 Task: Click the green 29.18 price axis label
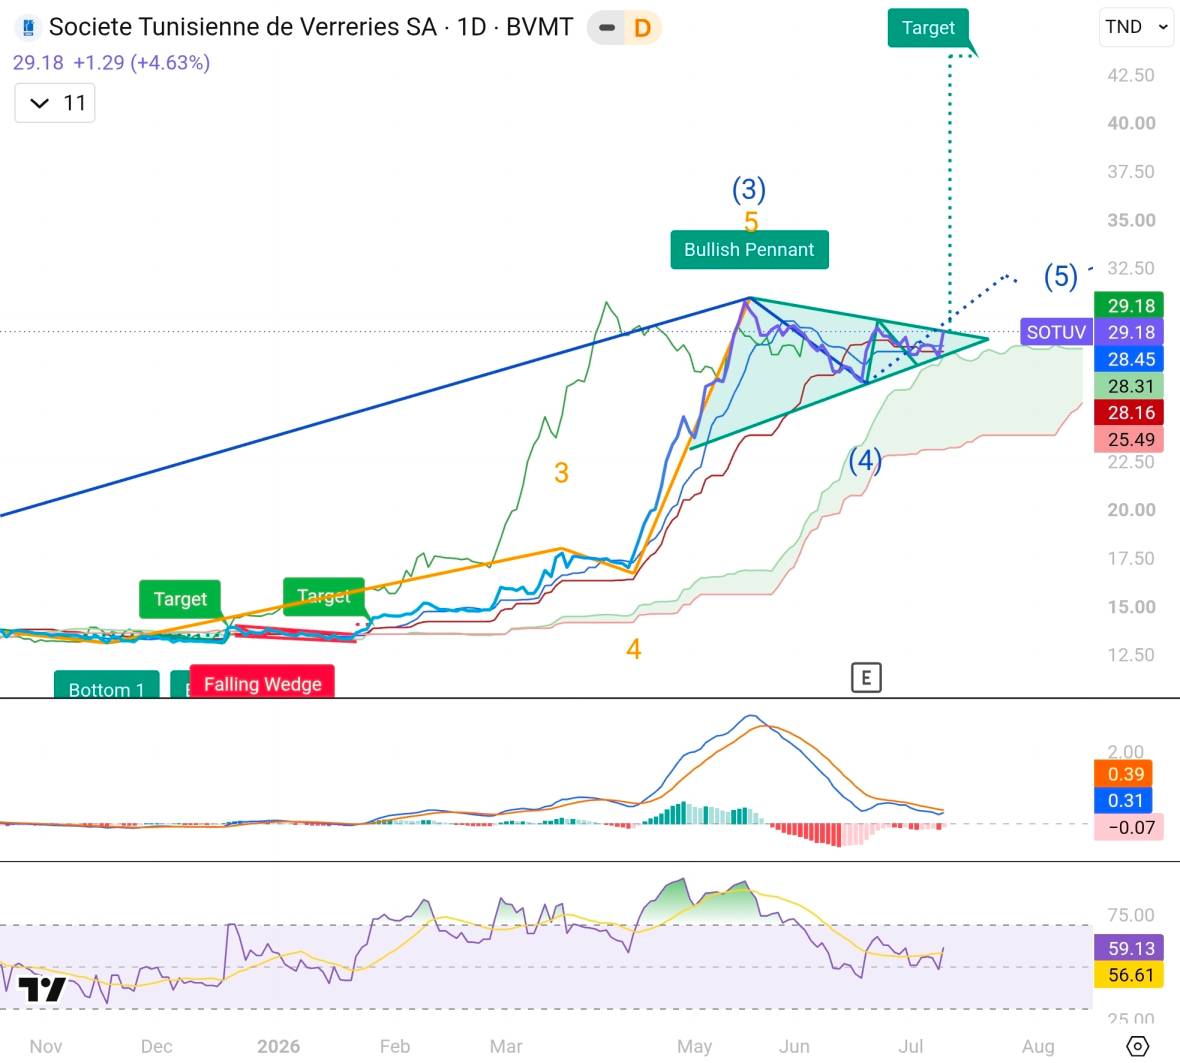[x=1130, y=305]
